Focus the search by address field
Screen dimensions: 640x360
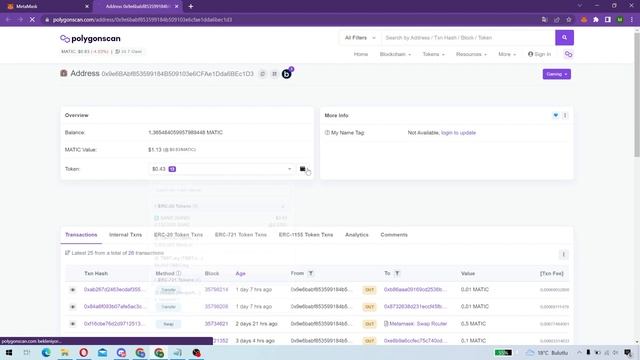(x=468, y=38)
